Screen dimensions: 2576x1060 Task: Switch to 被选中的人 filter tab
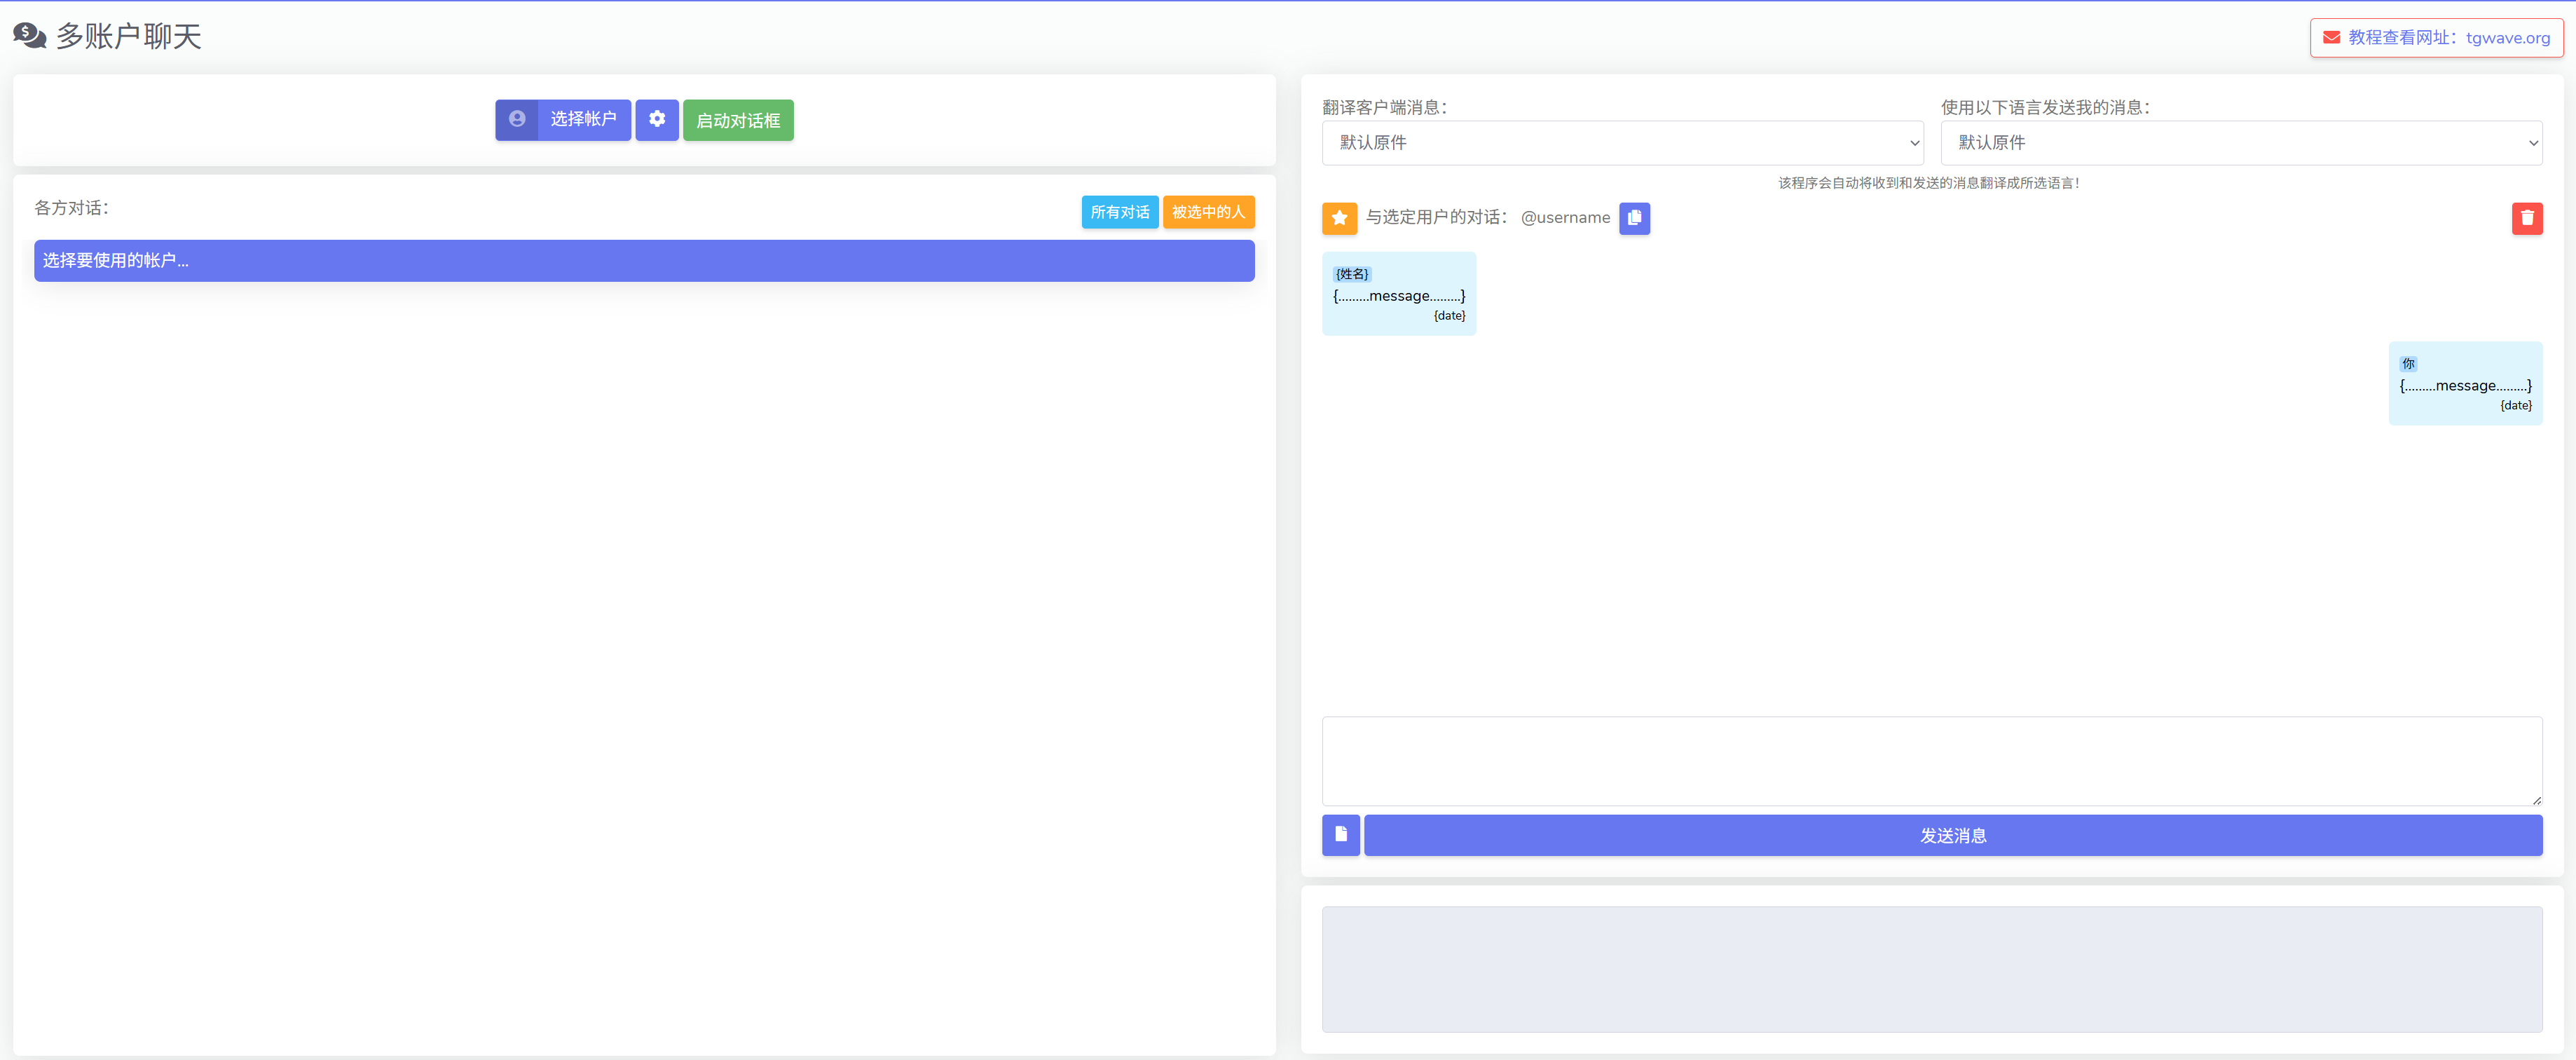1208,212
